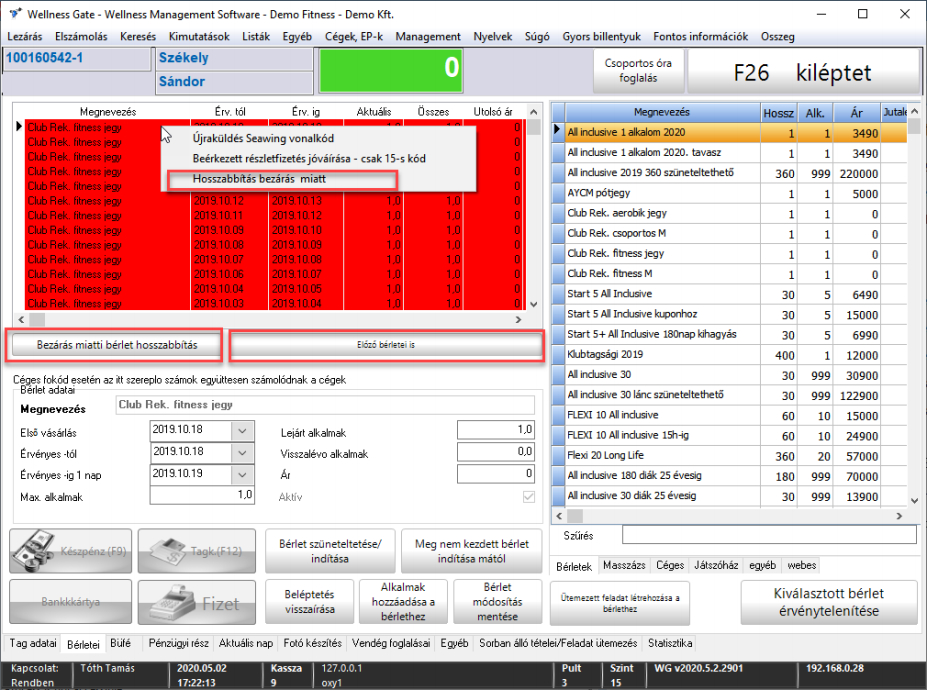This screenshot has width=927, height=691.
Task: Open the Fontos információk menu
Action: (x=701, y=37)
